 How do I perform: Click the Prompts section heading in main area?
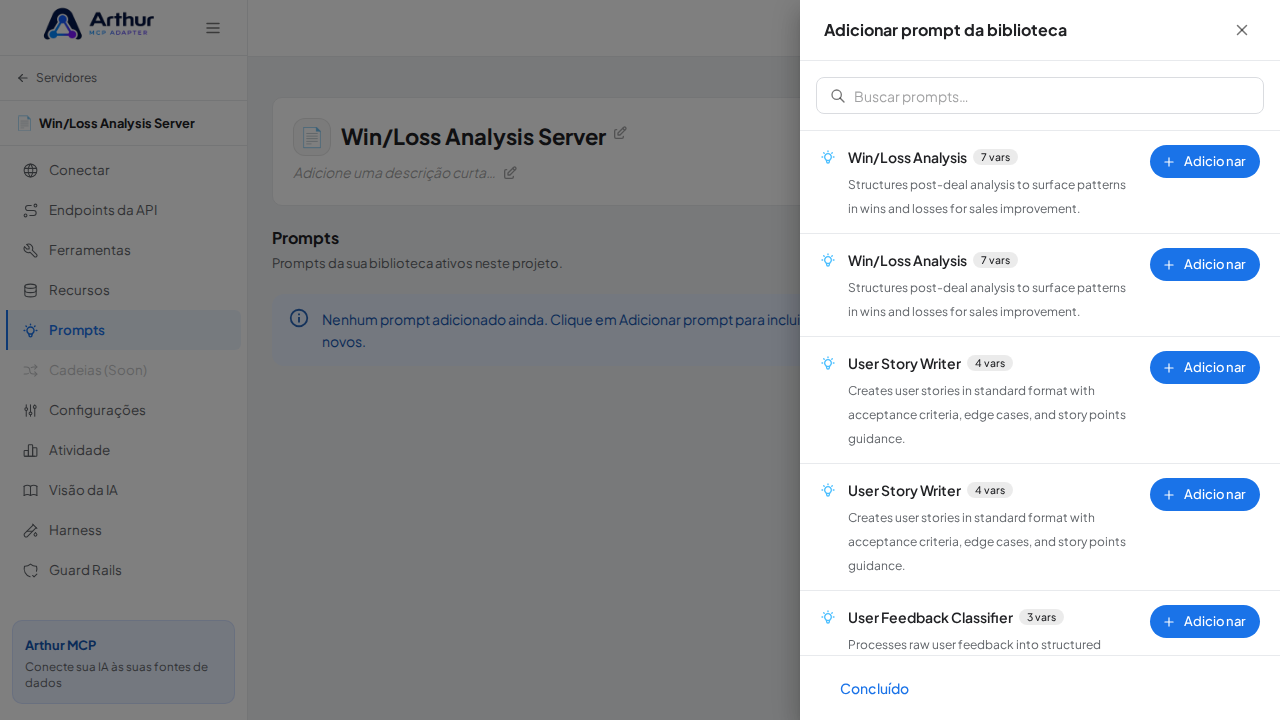pos(305,238)
